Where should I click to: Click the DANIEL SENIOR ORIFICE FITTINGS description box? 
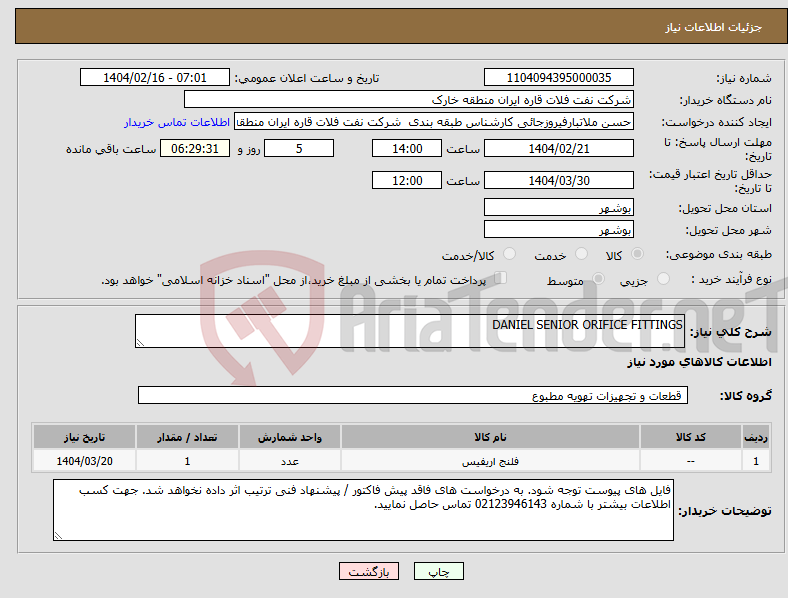tap(410, 331)
